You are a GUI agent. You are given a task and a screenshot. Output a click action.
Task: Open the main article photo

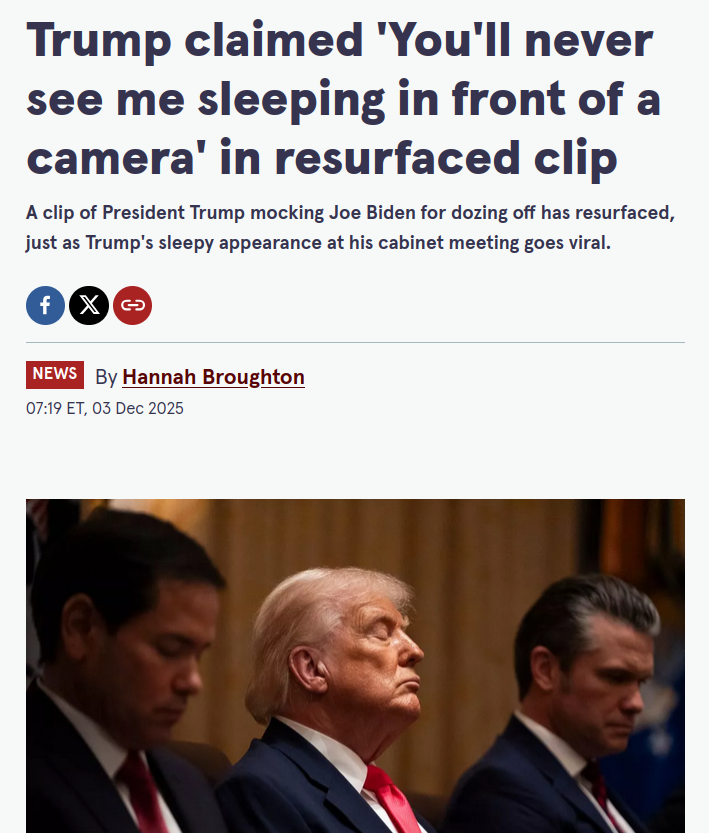point(355,665)
